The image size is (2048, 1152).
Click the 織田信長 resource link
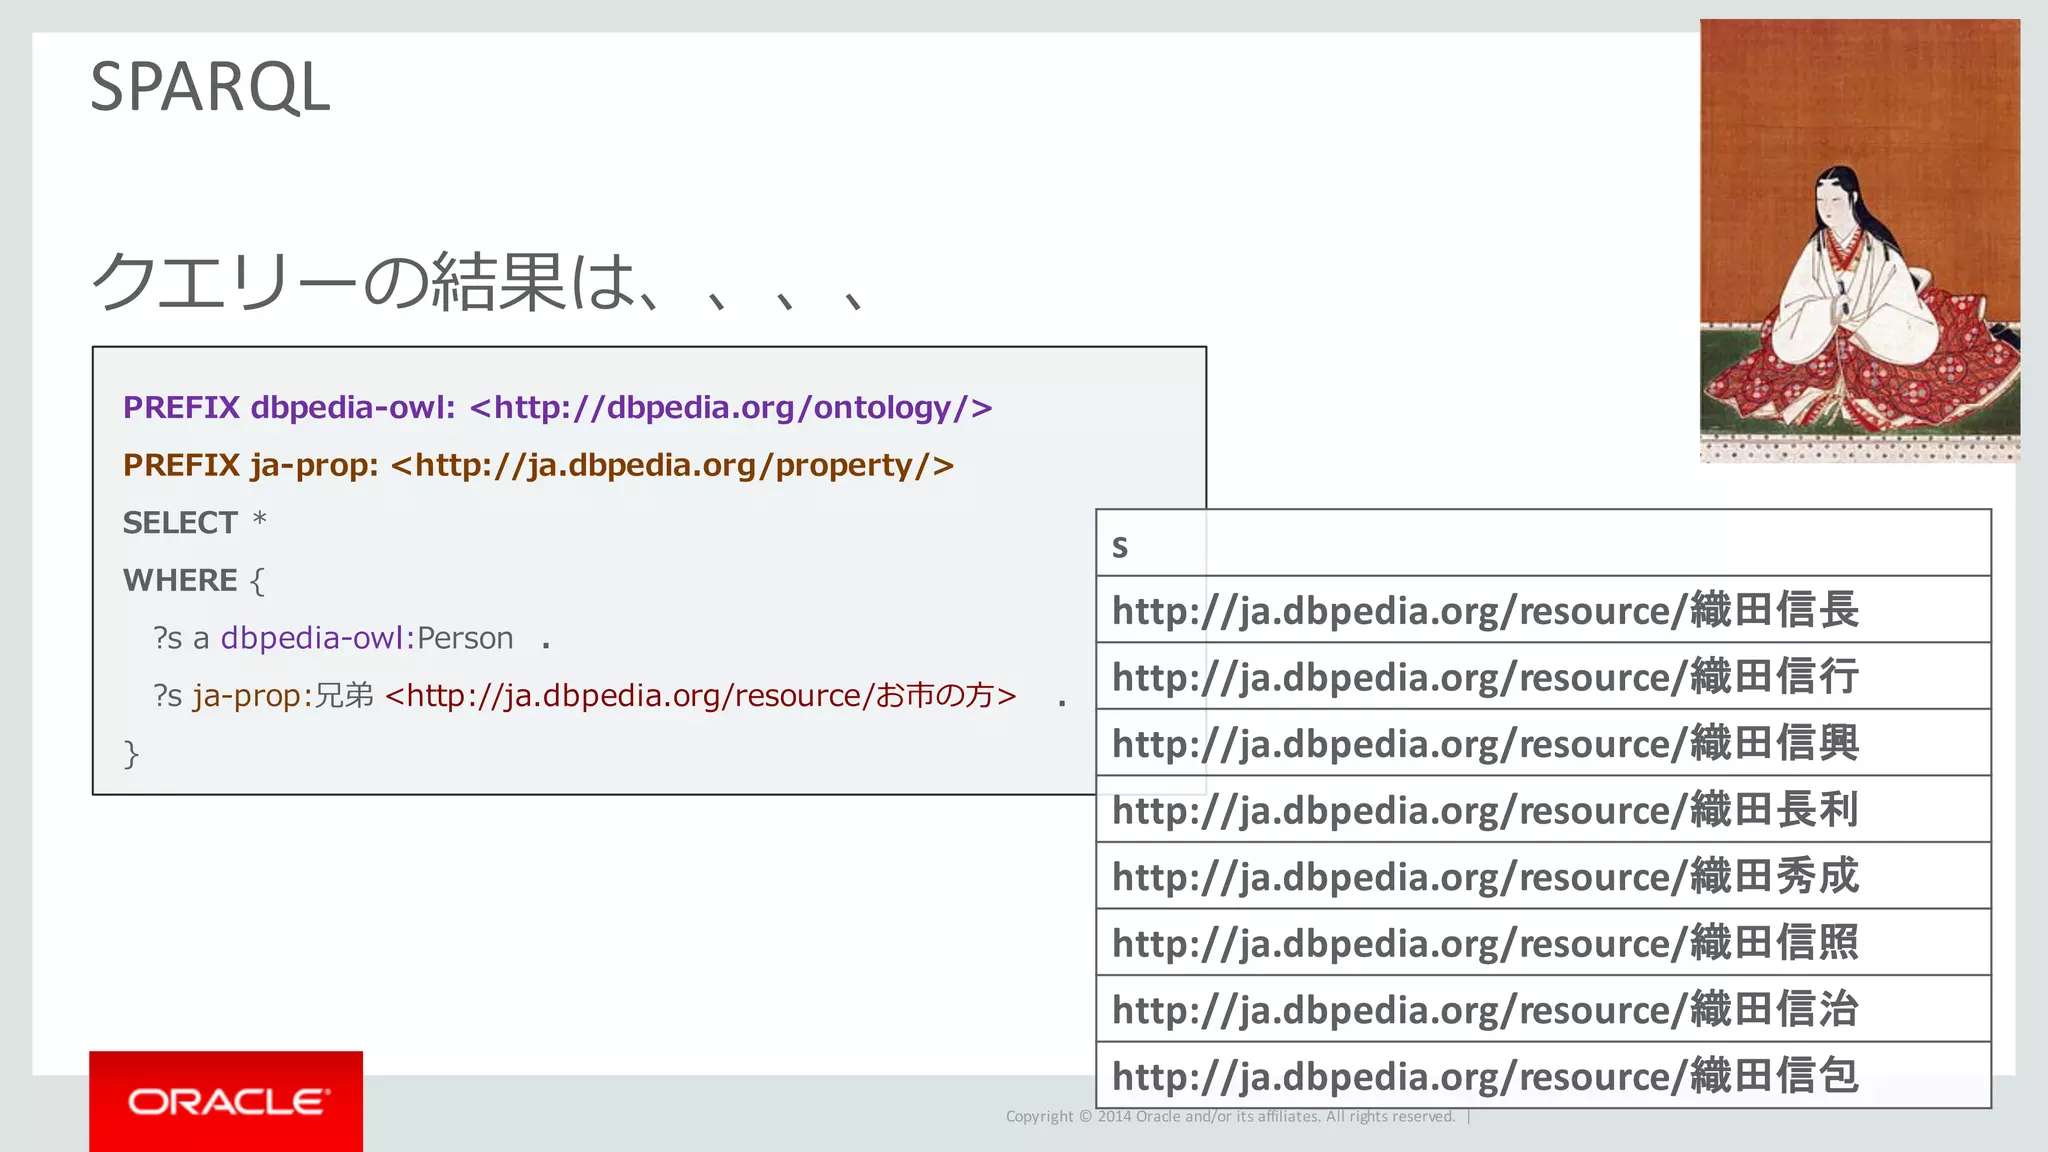coord(1485,610)
